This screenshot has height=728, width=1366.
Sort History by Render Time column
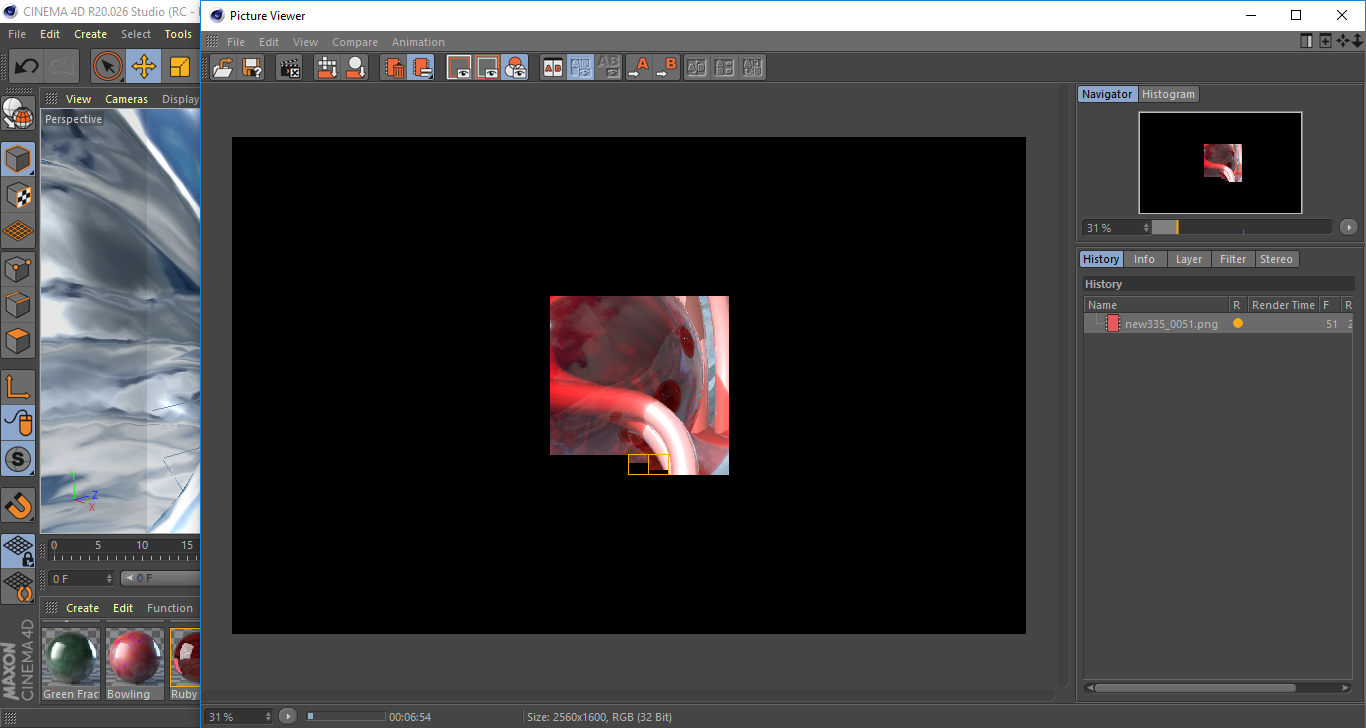1283,305
